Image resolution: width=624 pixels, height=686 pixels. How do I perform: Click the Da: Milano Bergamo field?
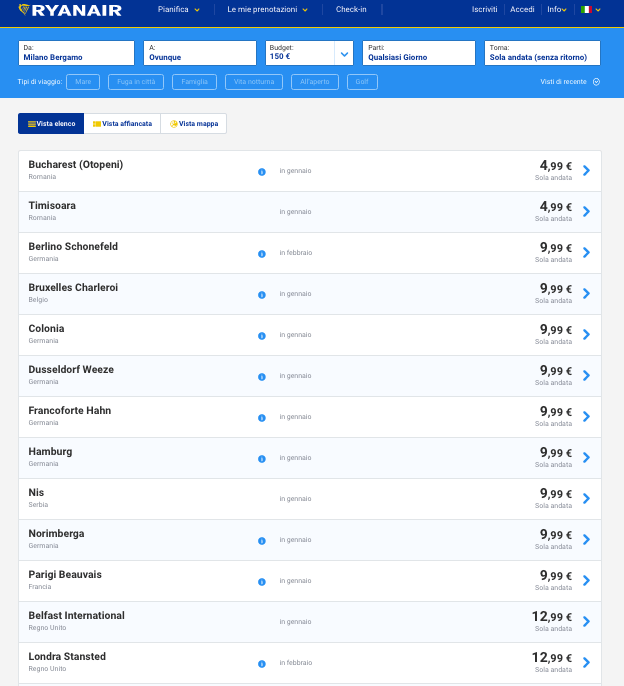pyautogui.click(x=76, y=53)
